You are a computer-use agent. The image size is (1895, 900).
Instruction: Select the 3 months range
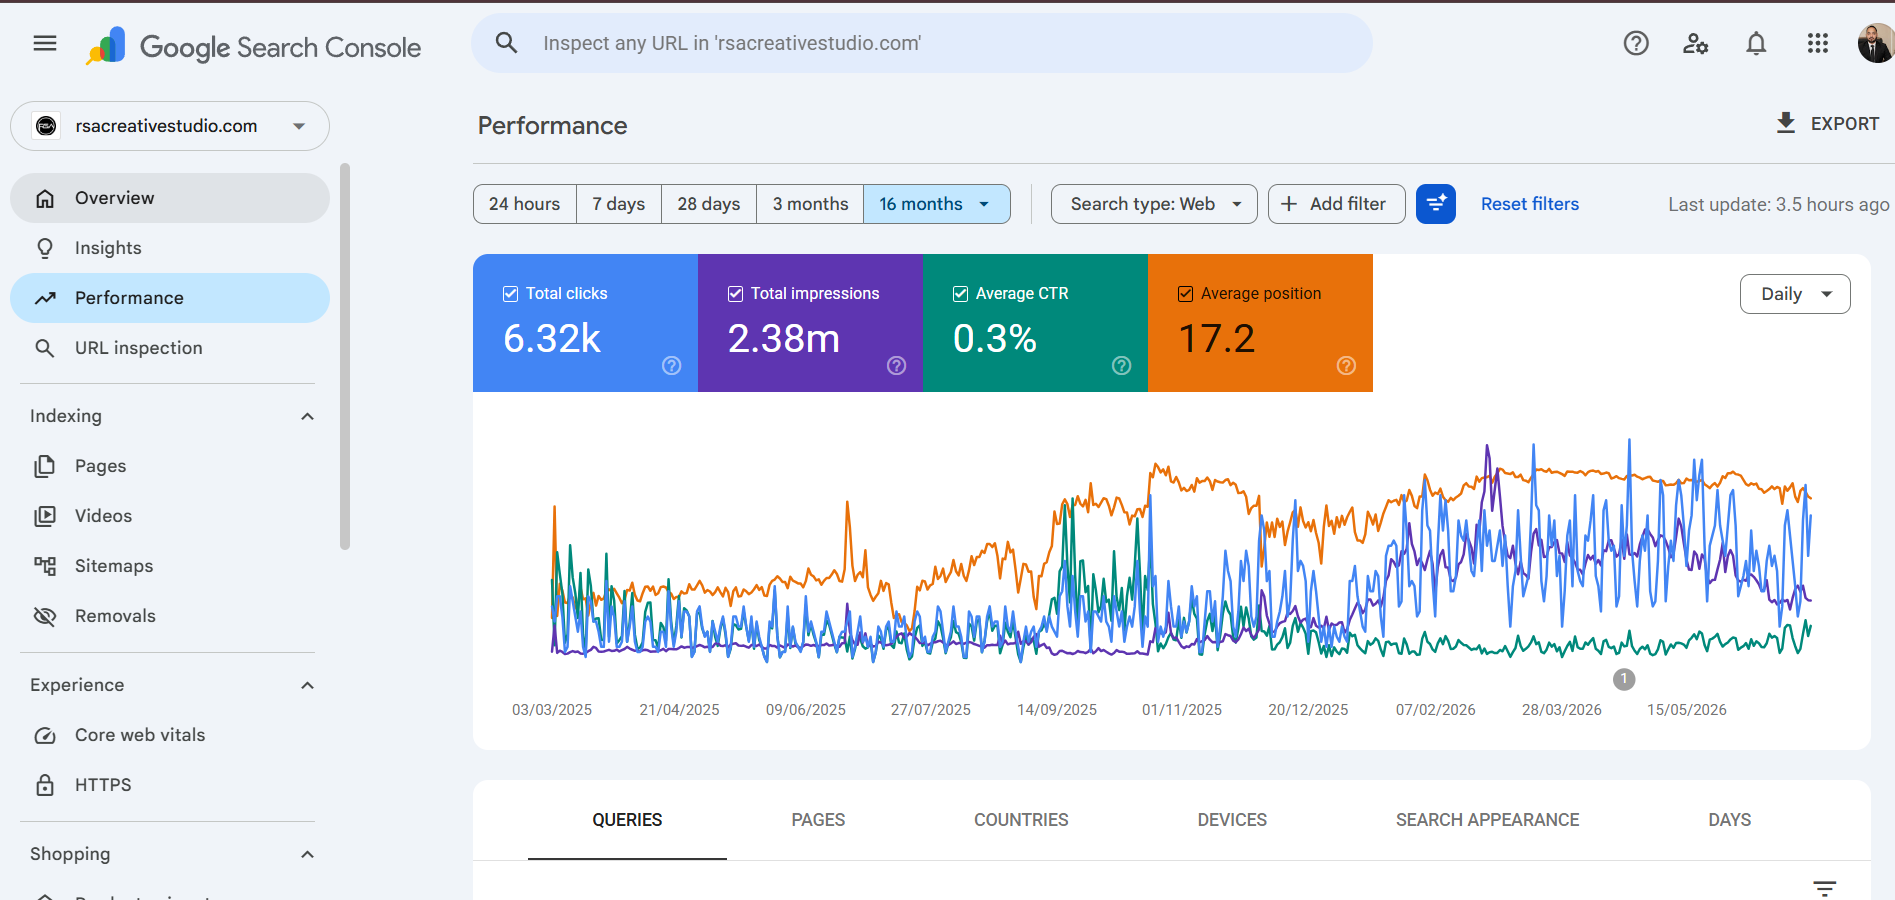(x=810, y=204)
